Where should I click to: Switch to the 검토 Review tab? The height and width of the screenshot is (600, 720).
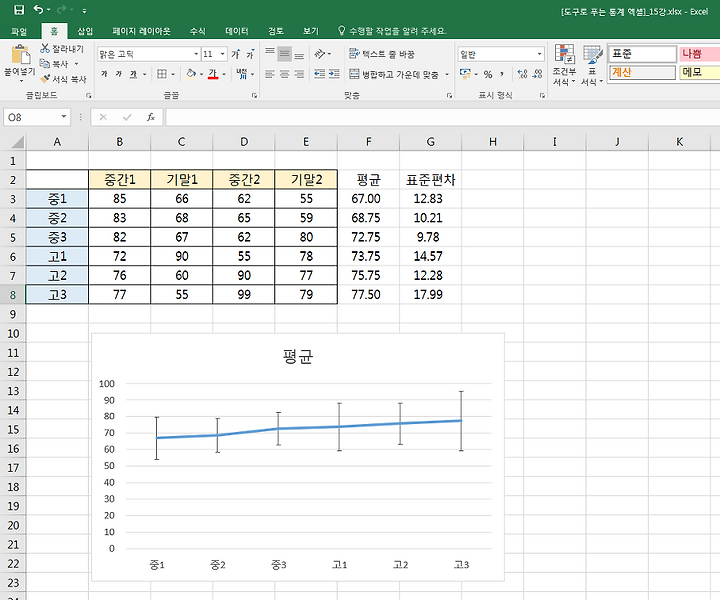(276, 31)
